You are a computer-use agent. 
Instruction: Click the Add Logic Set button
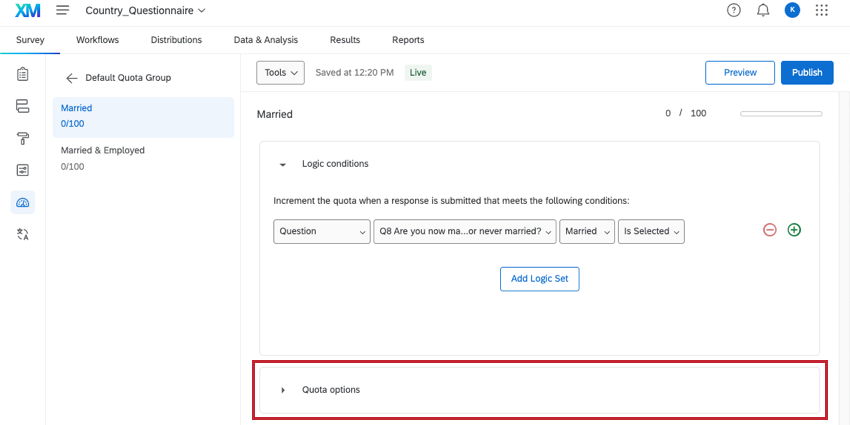click(539, 279)
